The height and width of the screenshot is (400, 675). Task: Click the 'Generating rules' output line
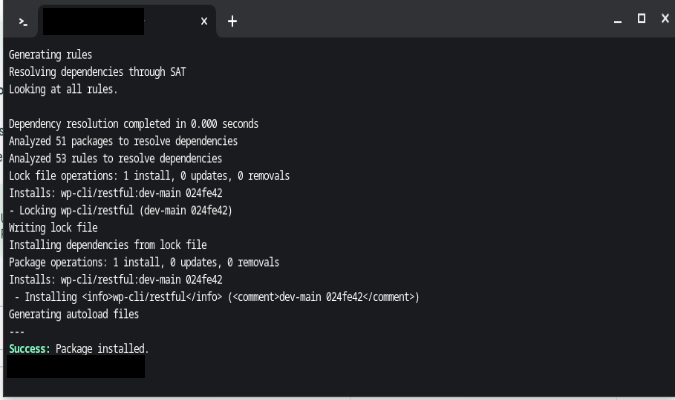pyautogui.click(x=50, y=55)
